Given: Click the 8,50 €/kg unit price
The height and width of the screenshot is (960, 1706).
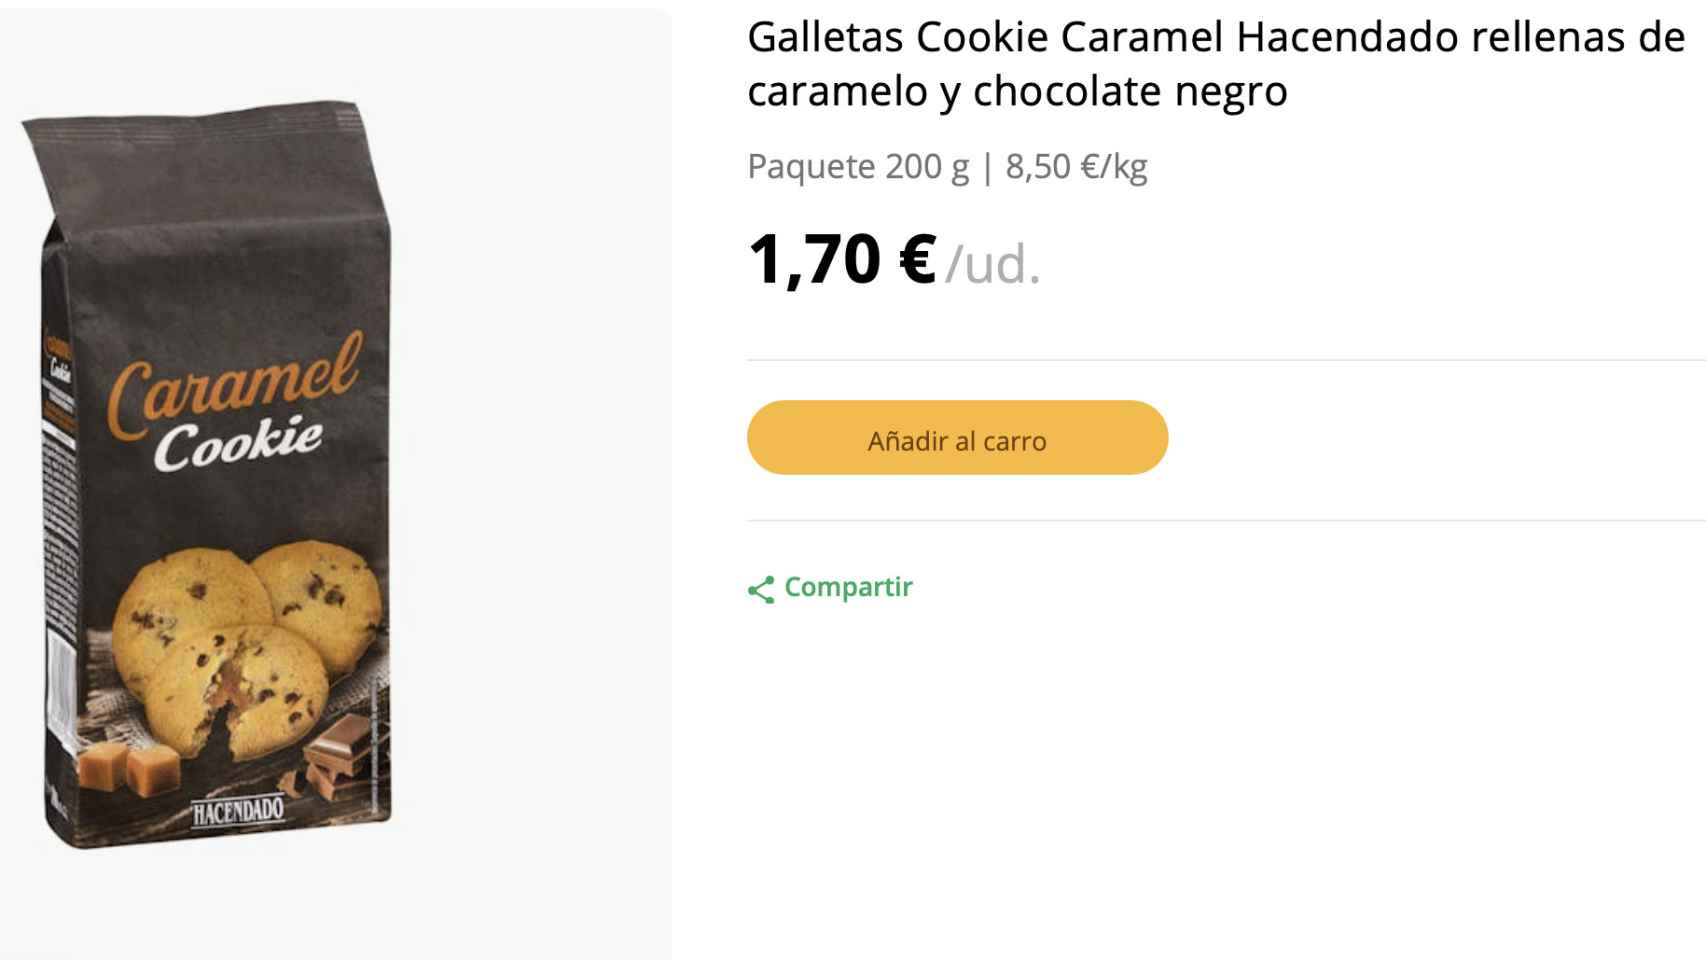Looking at the screenshot, I should pos(1076,167).
